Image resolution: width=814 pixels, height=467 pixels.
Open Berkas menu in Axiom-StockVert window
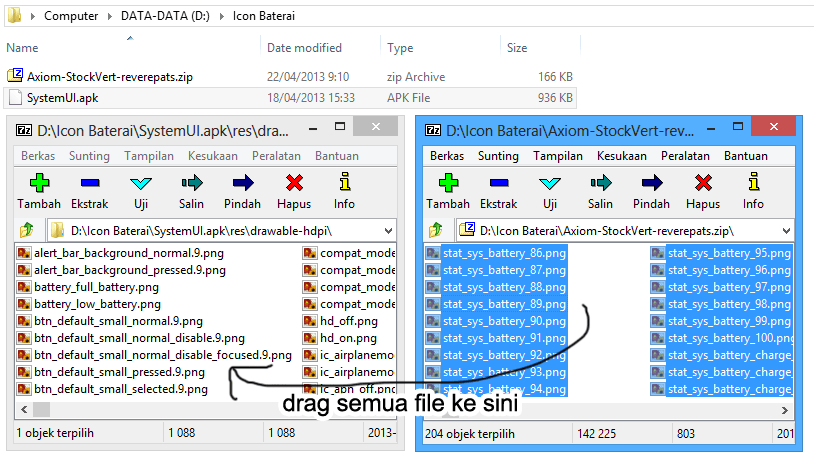pos(447,156)
